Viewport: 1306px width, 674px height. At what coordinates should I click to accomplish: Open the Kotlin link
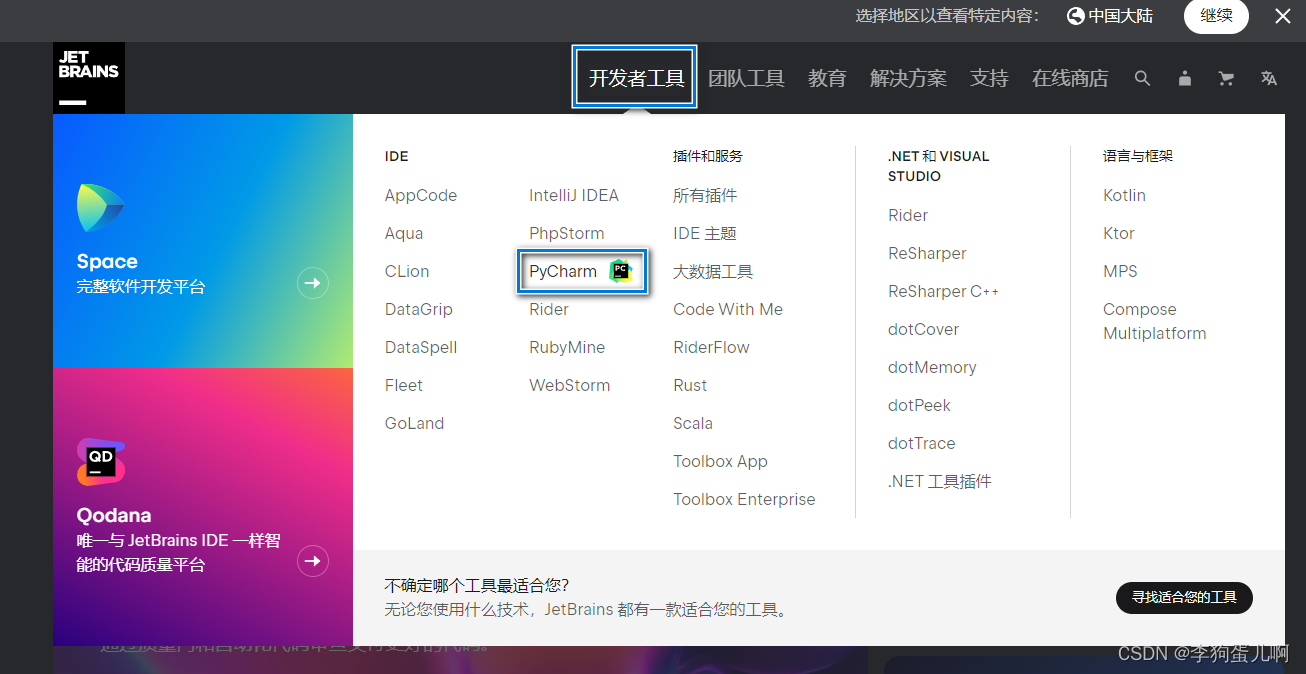[1124, 195]
